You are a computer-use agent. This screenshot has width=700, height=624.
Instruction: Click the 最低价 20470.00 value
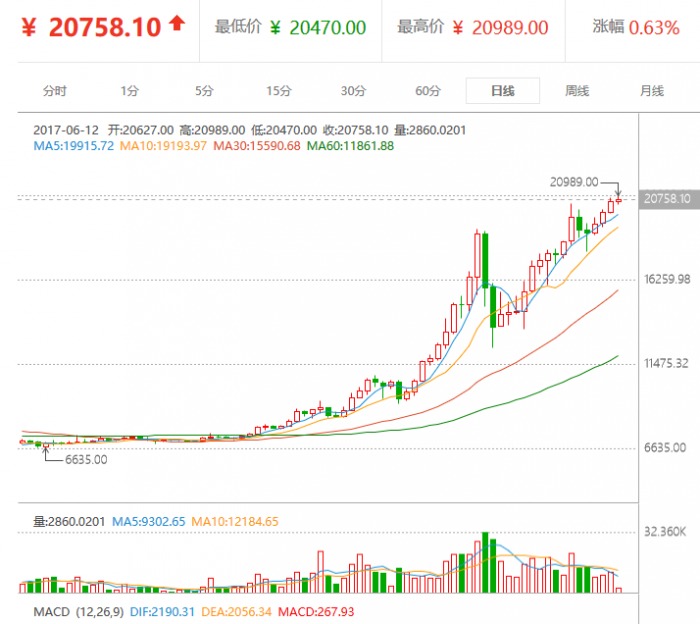[x=328, y=27]
